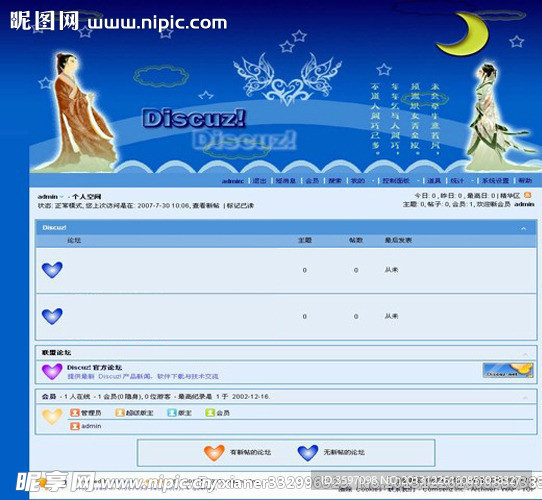This screenshot has height=500, width=542.
Task: Click the 版主 legend icon
Action: coord(172,413)
